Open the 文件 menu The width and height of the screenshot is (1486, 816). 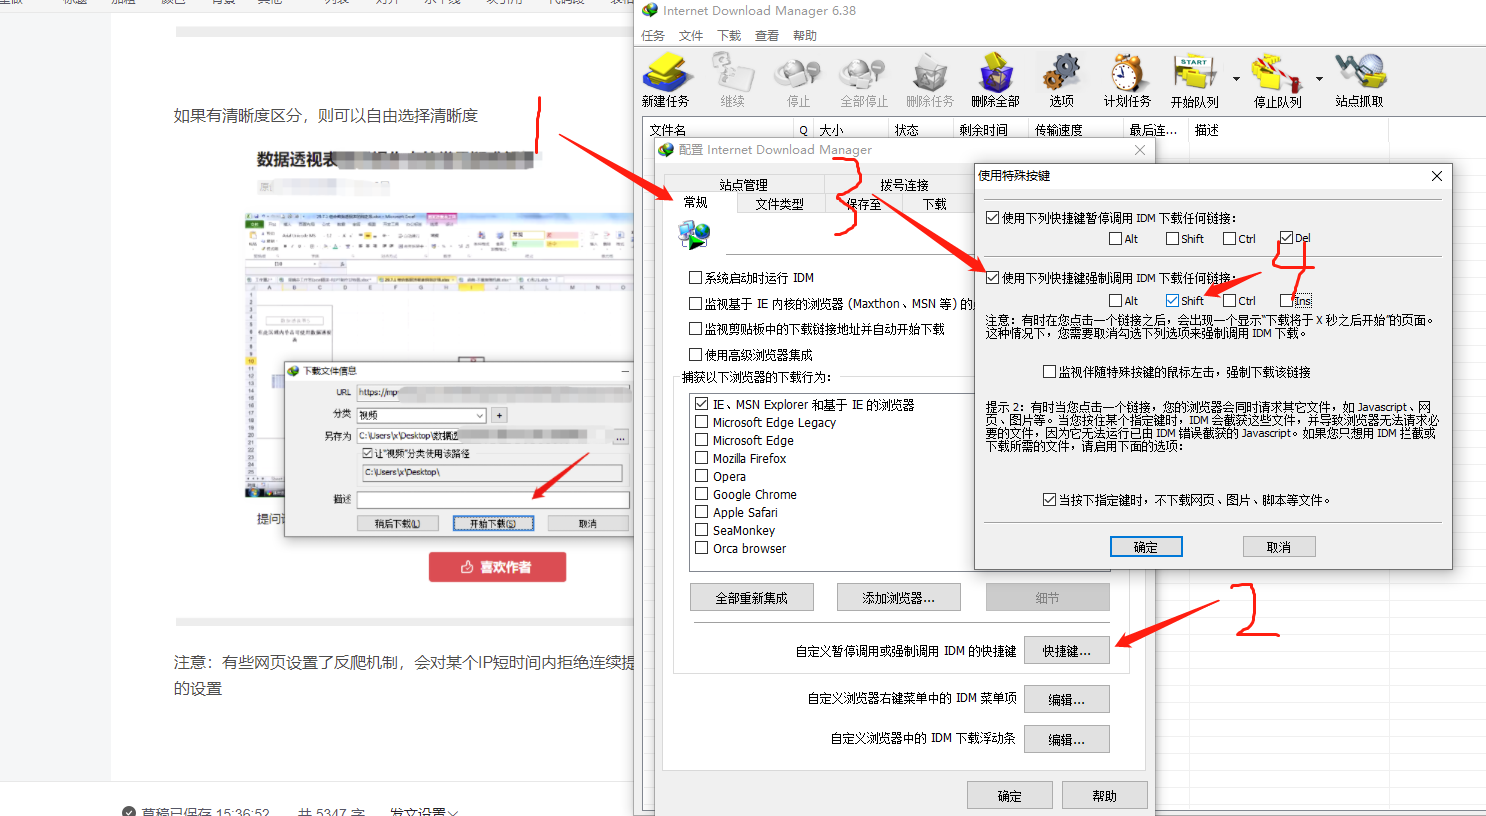click(691, 35)
